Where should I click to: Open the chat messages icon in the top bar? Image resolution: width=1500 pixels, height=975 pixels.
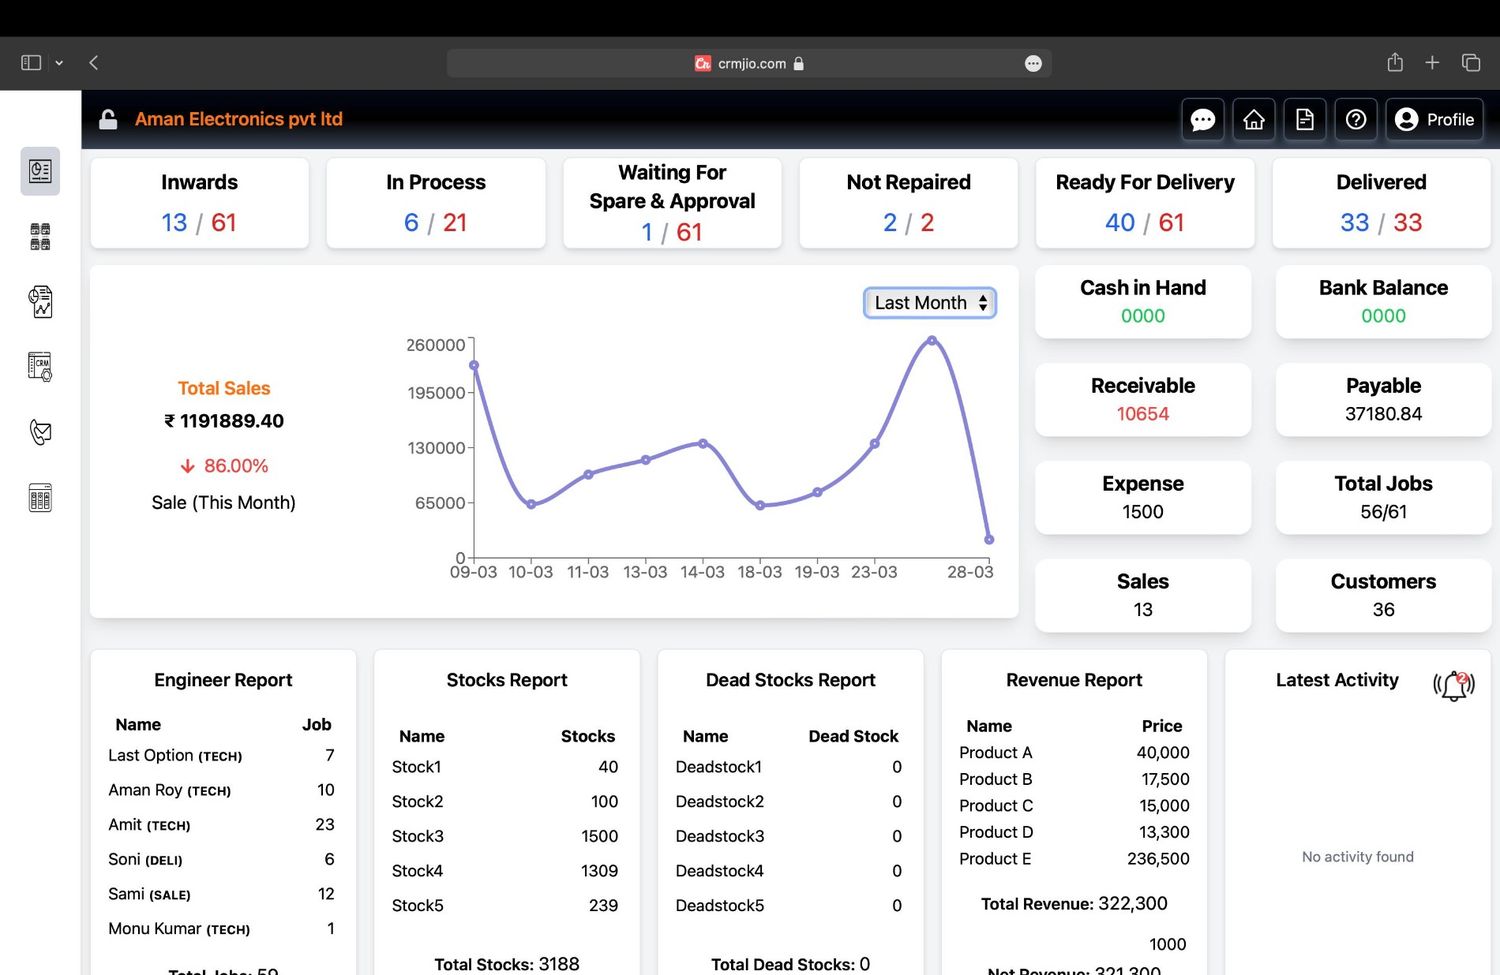tap(1202, 119)
